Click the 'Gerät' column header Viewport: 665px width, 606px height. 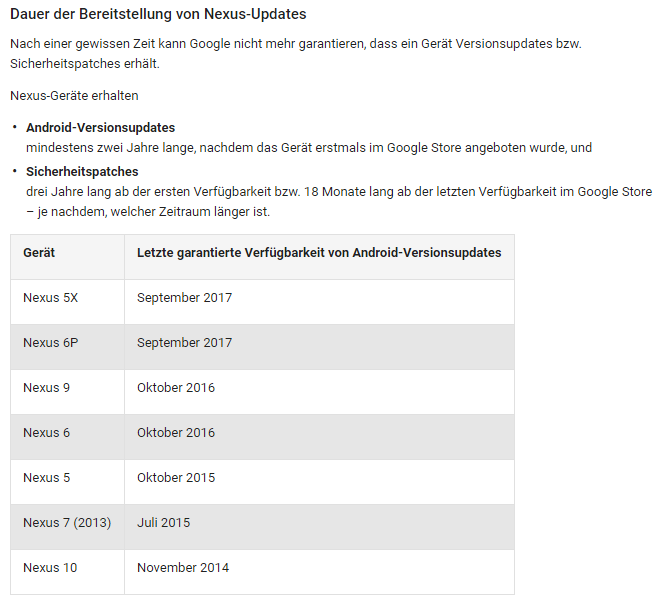[x=39, y=253]
